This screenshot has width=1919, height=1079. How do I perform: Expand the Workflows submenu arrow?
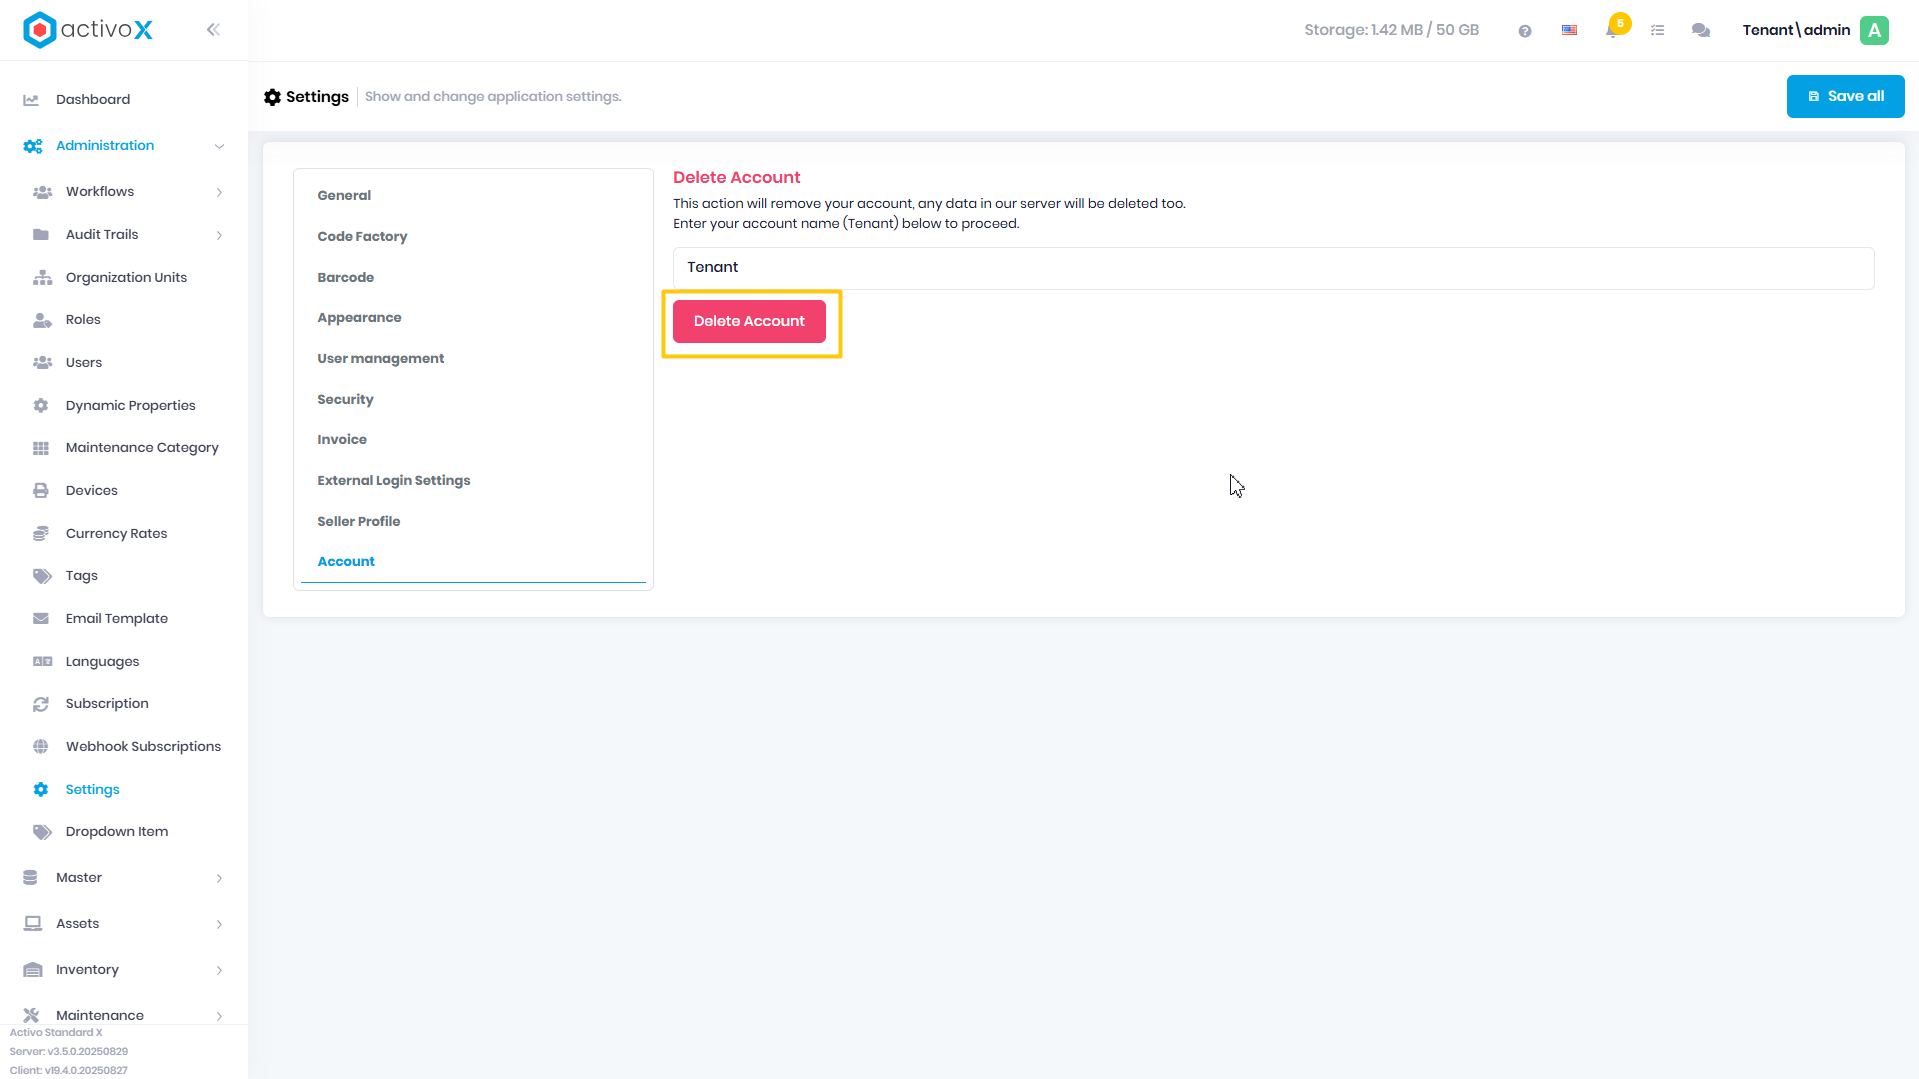coord(219,192)
